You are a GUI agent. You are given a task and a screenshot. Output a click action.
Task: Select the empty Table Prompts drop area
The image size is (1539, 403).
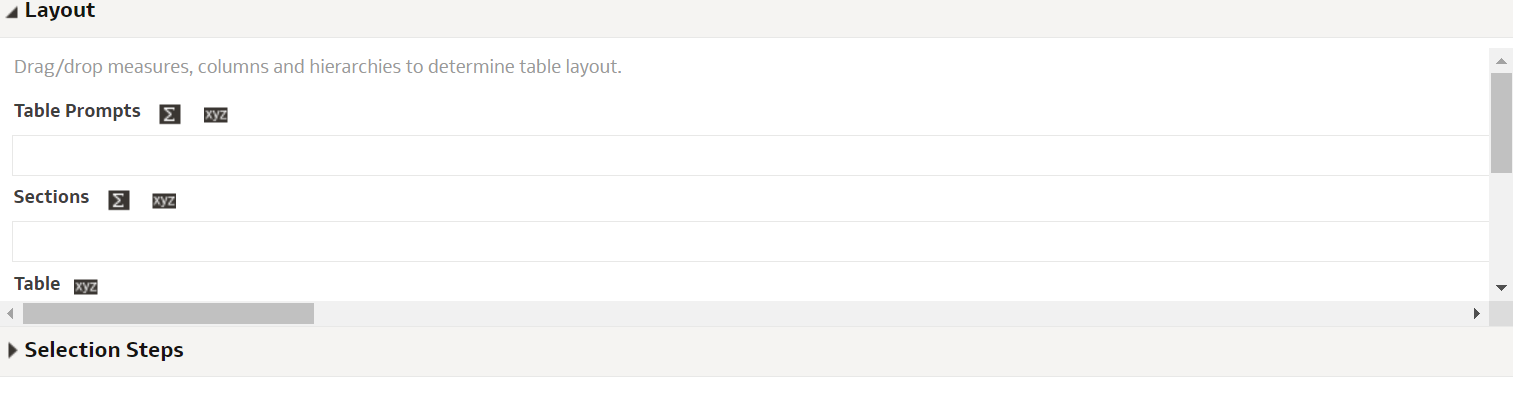(x=751, y=155)
